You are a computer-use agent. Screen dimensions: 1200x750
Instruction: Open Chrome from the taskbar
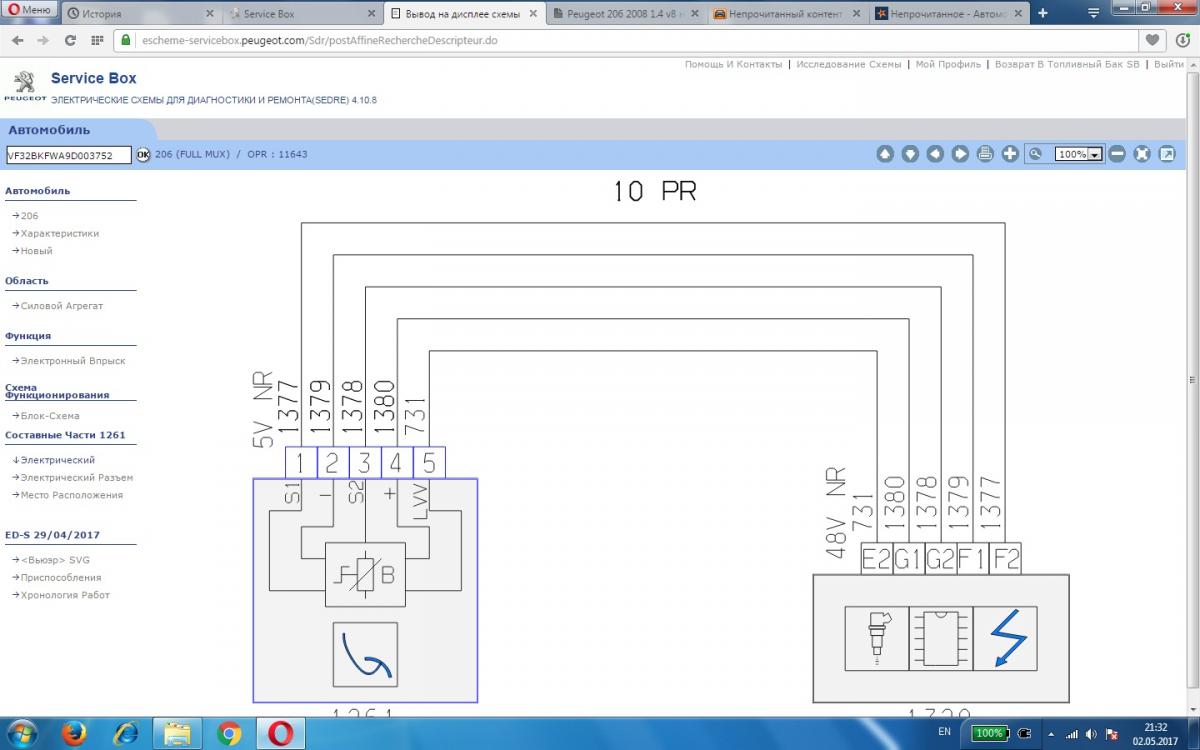[x=228, y=734]
